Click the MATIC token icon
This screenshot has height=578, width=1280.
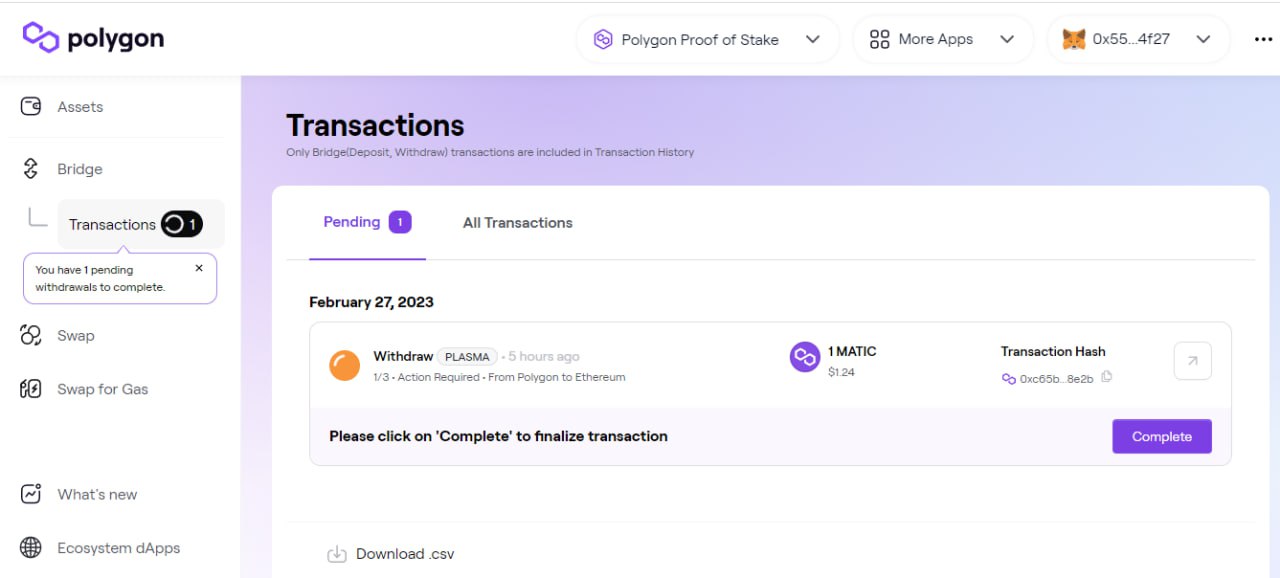tap(805, 357)
